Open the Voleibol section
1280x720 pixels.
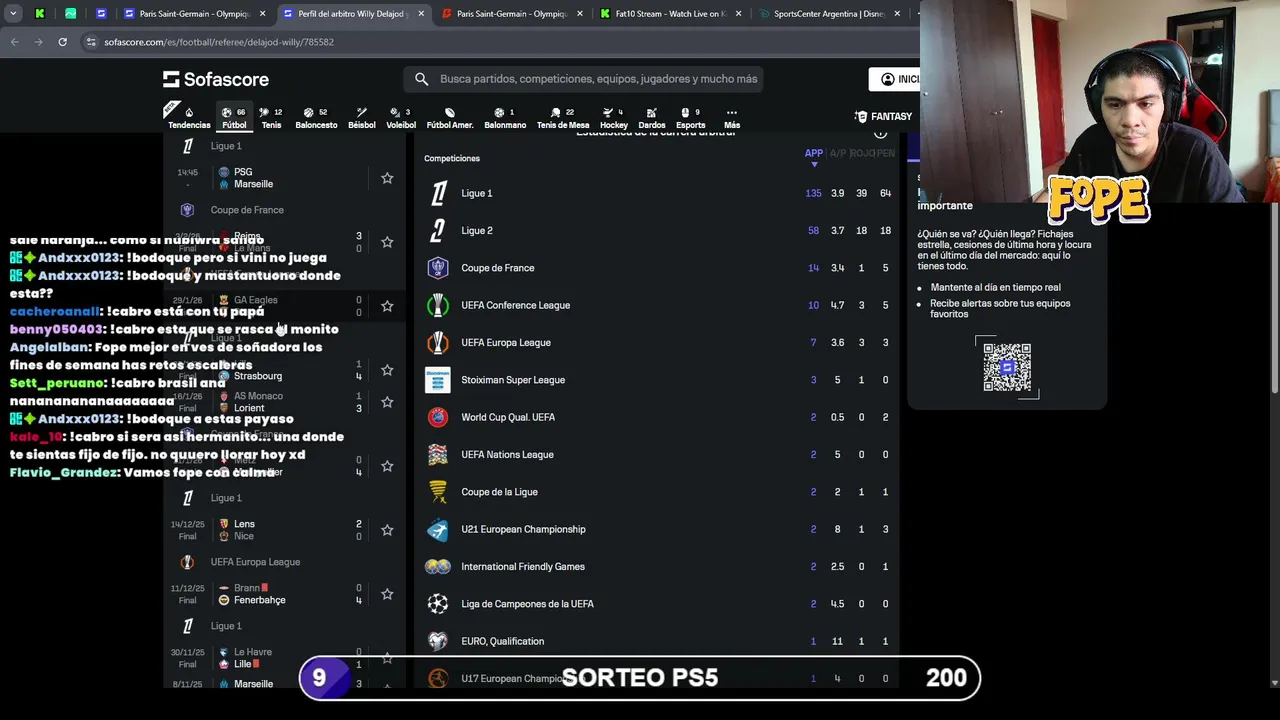tap(401, 118)
